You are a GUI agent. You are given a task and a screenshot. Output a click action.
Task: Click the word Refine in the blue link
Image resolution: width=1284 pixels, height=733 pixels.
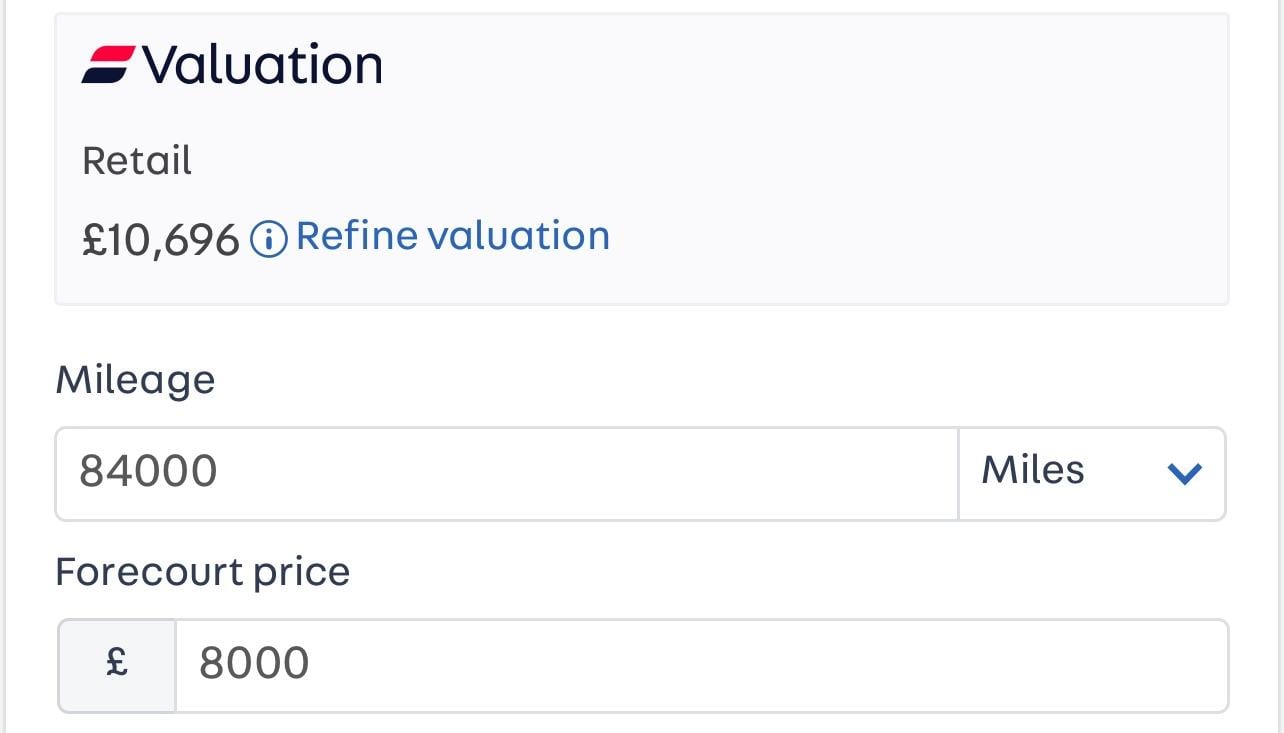point(357,236)
